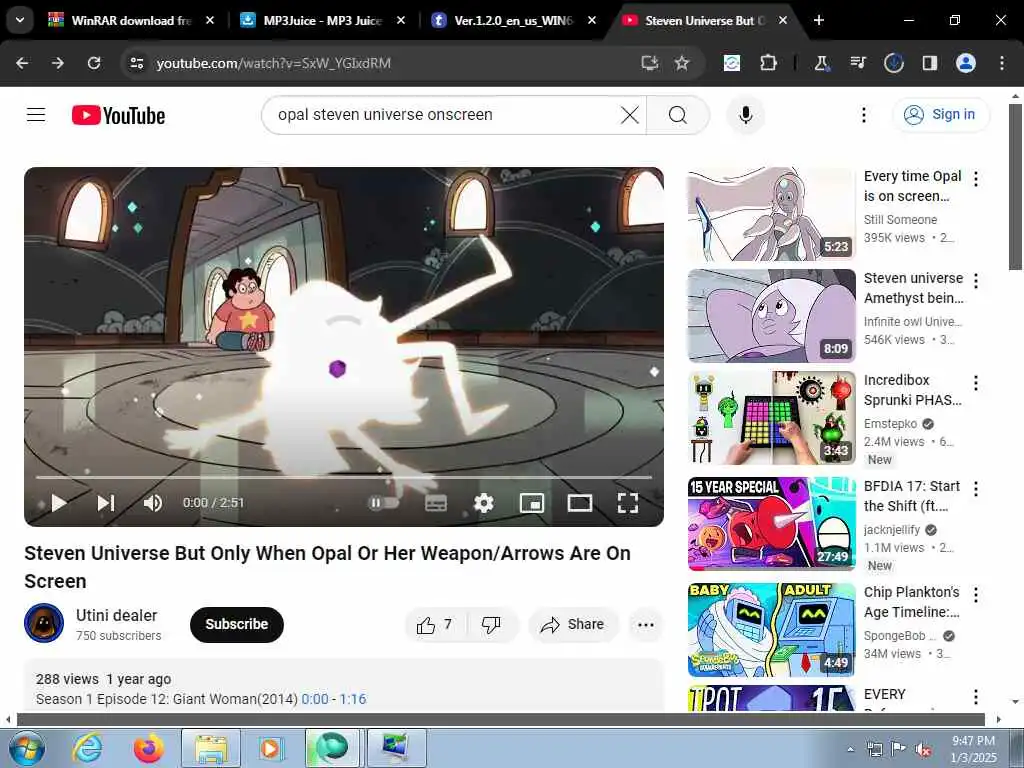This screenshot has width=1024, height=768.
Task: Jump to 1:16 timestamp in description
Action: (x=353, y=699)
